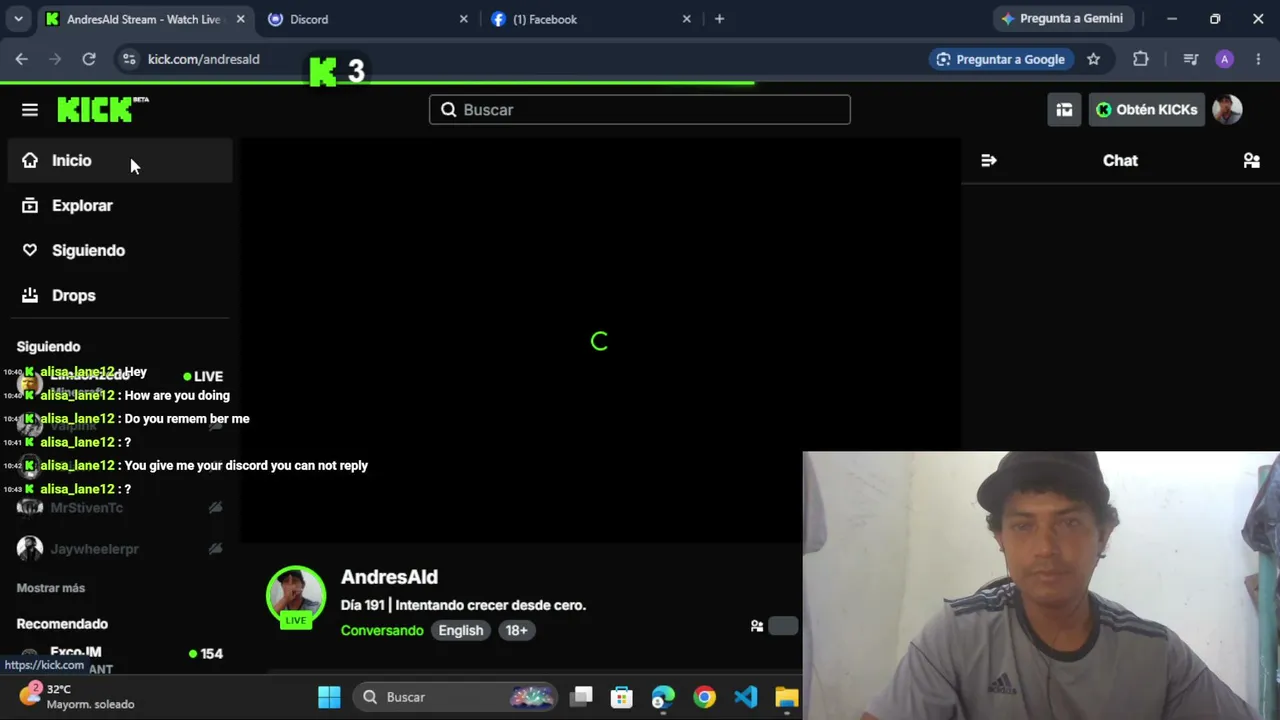Click the viewers icon beside stream info
1280x720 pixels.
click(x=757, y=626)
